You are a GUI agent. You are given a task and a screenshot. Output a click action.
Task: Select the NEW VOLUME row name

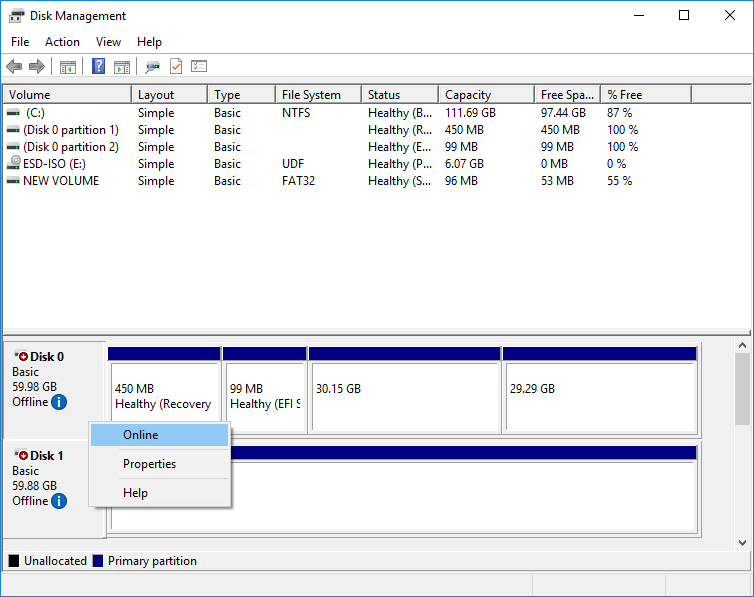coord(61,181)
